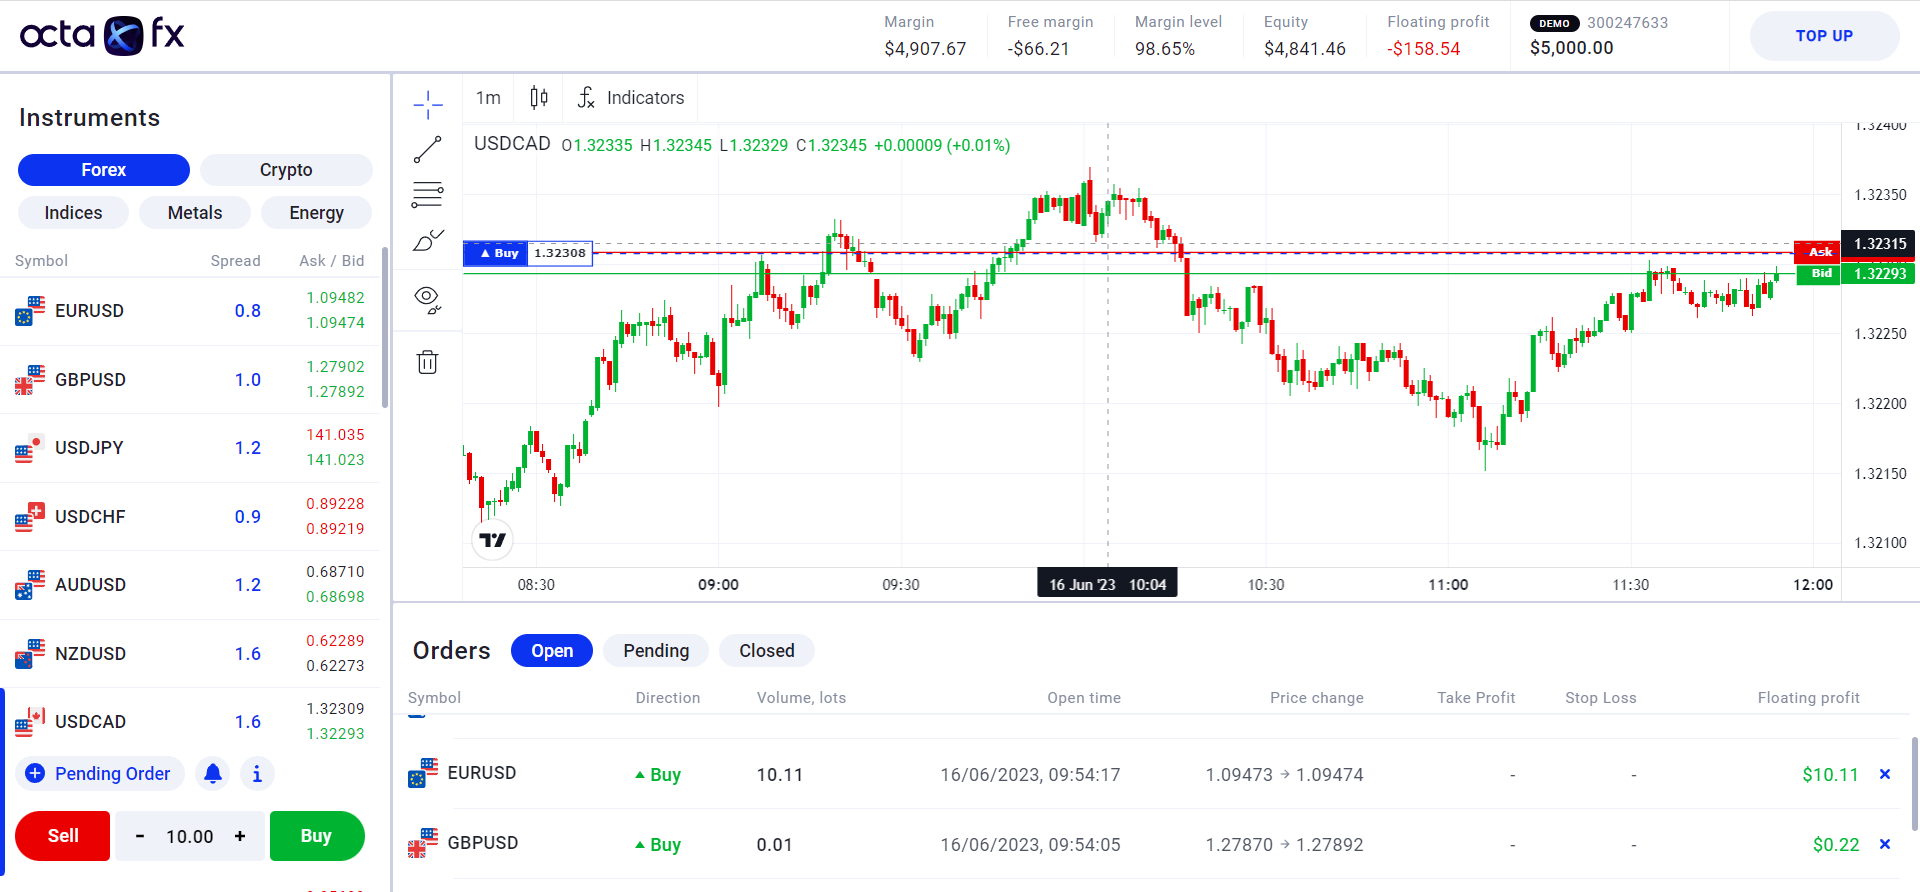The image size is (1920, 892).
Task: Click the orders panel scrollbar
Action: [1914, 785]
